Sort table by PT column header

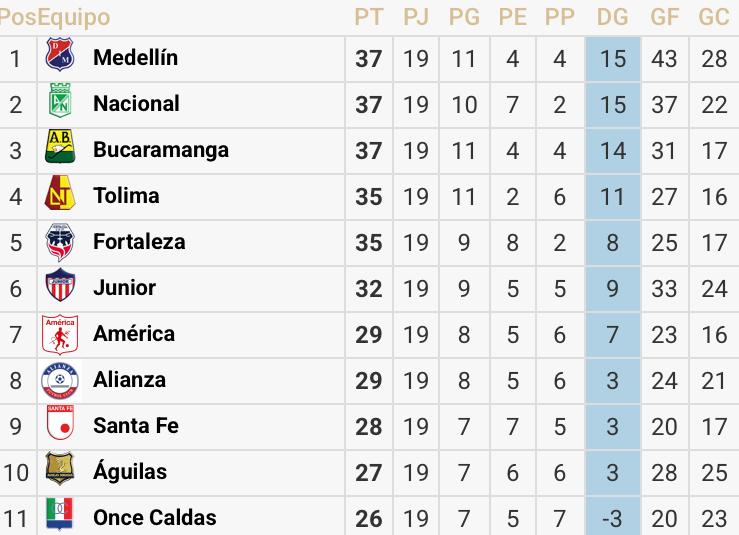(x=368, y=17)
